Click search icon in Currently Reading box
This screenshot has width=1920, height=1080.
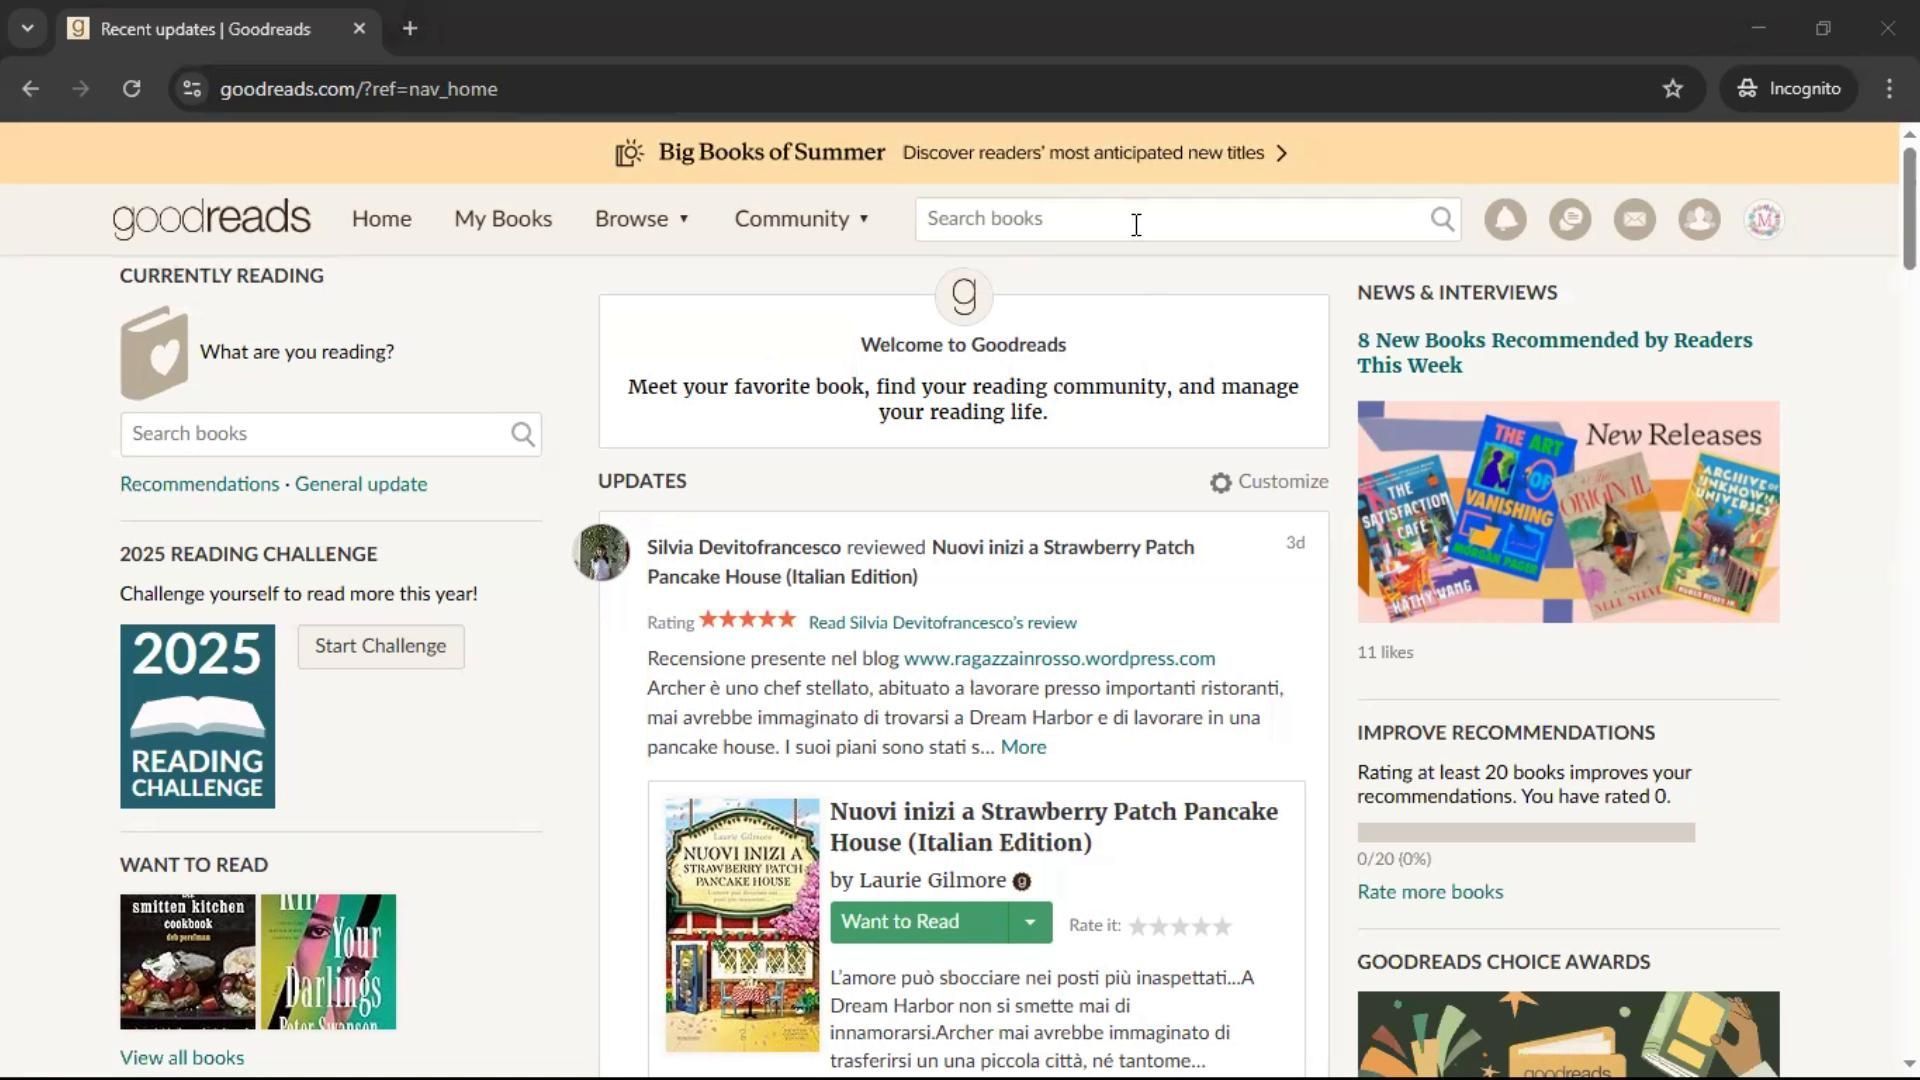(x=522, y=434)
